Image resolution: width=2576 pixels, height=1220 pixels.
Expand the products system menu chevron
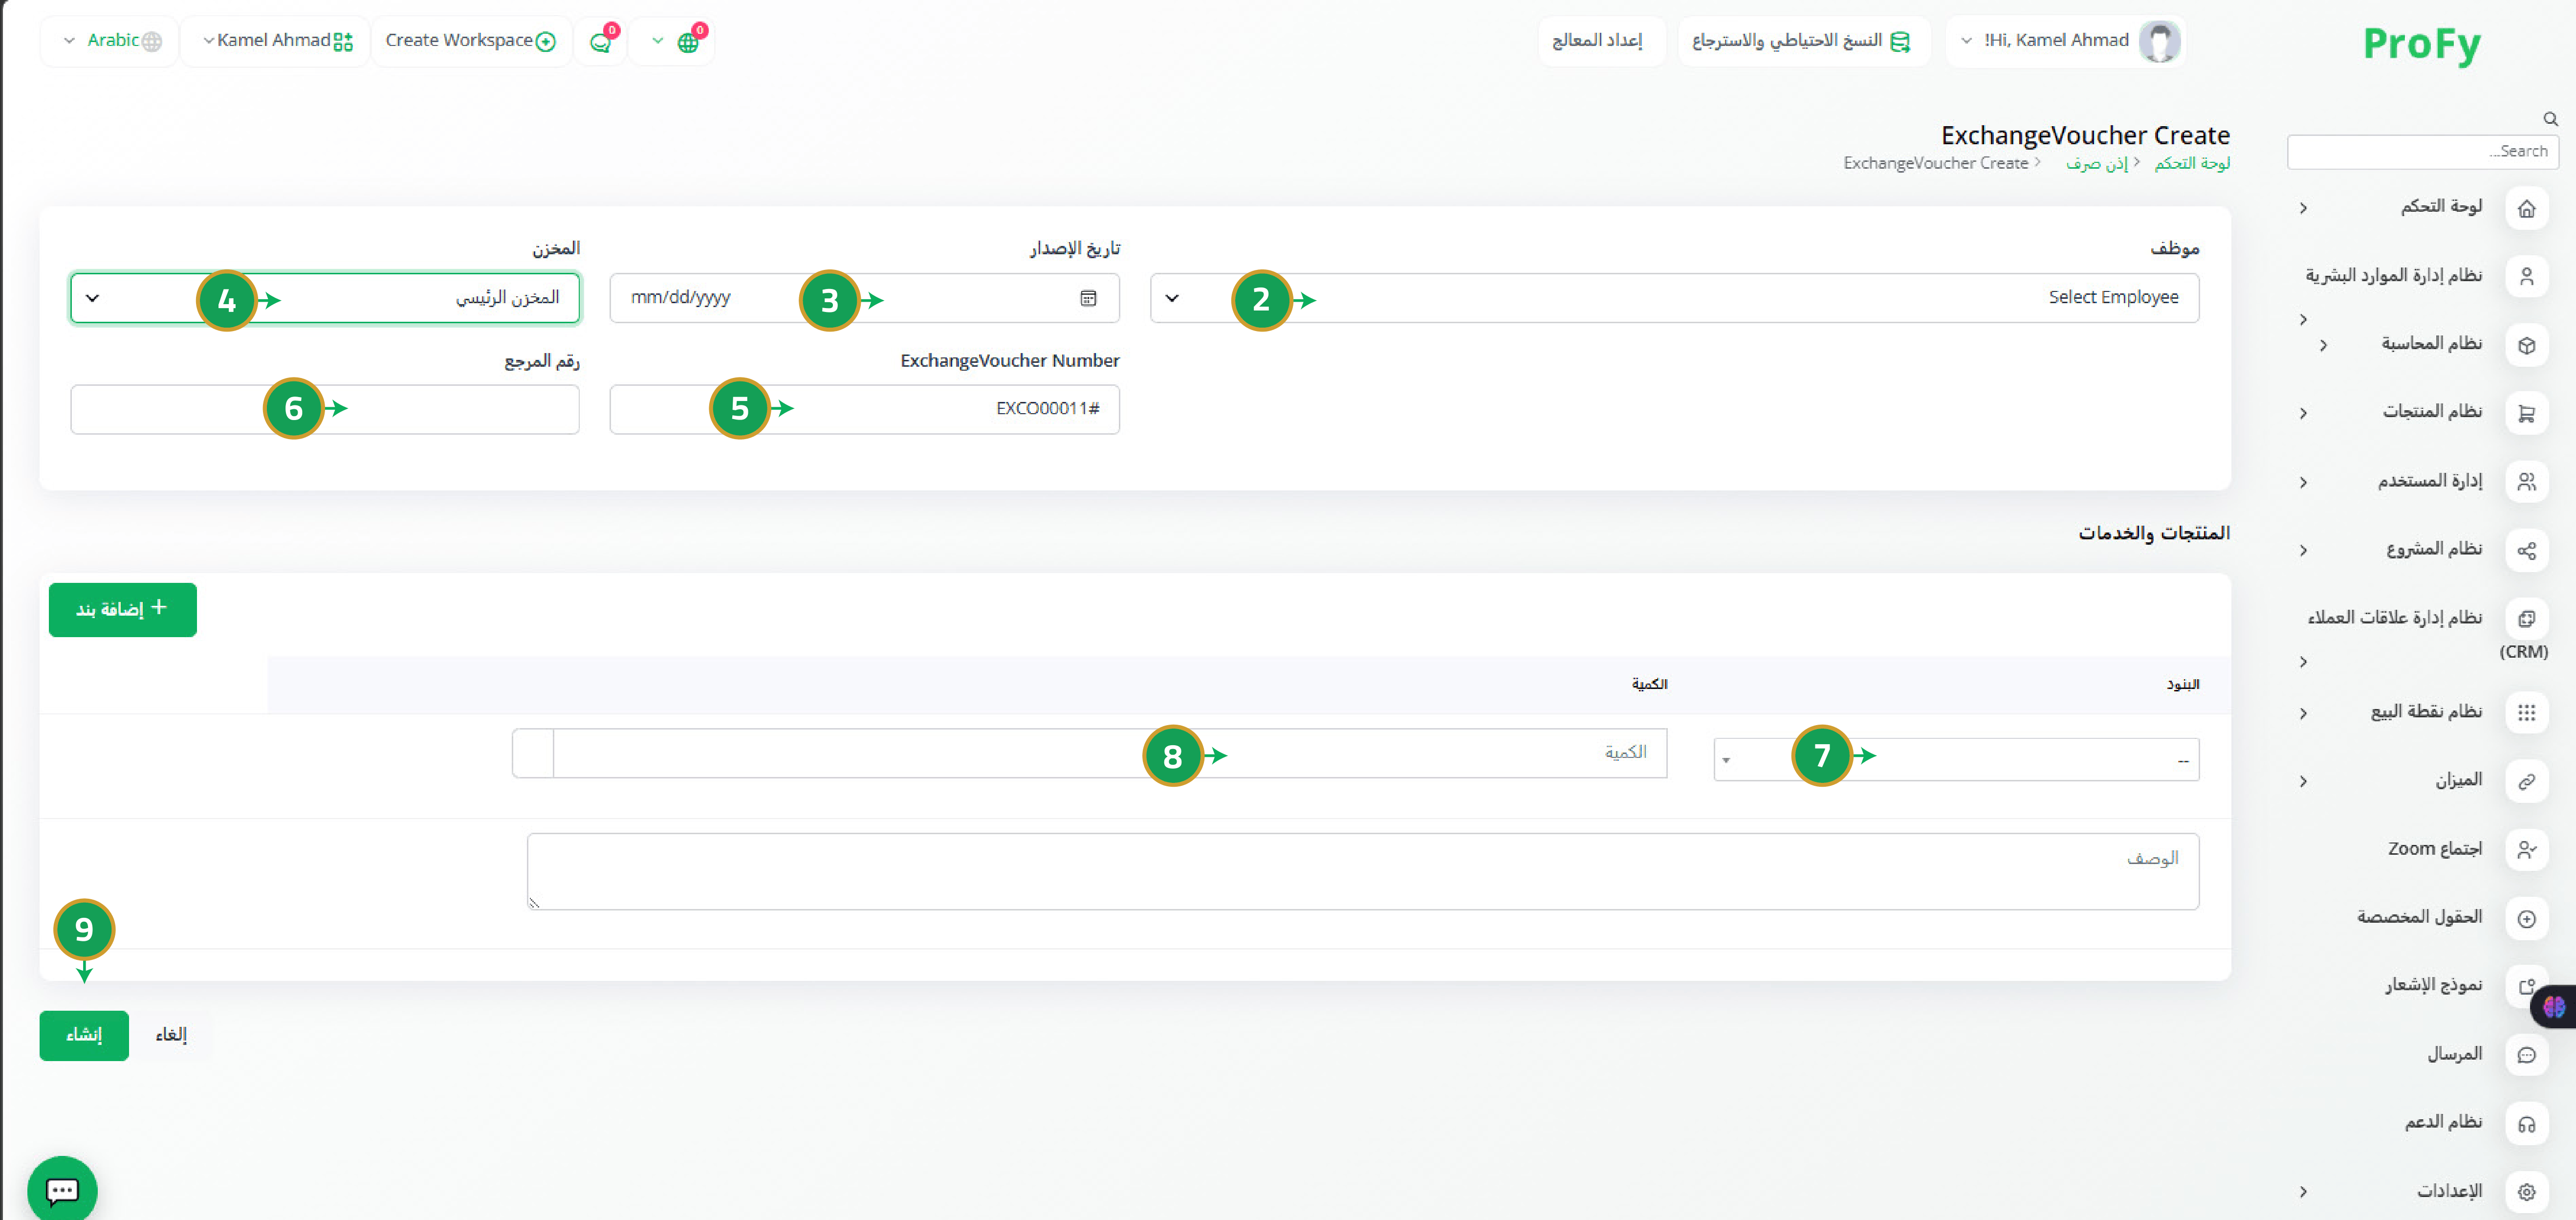(2303, 413)
